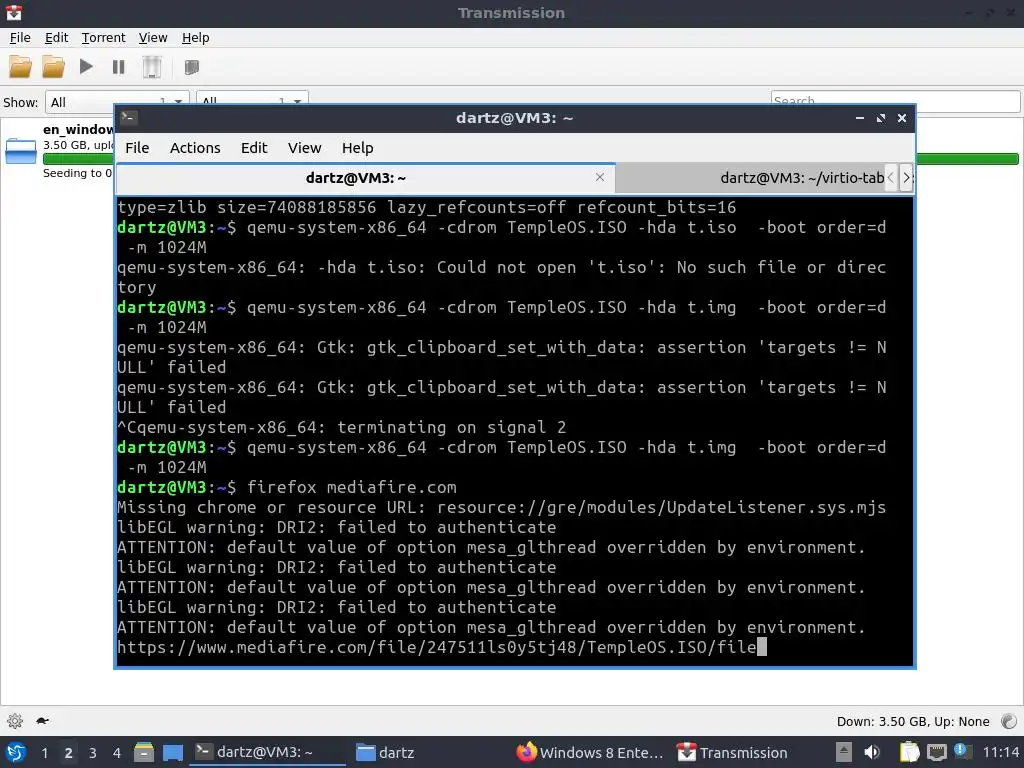Close the terminal window
The width and height of the screenshot is (1024, 768).
point(901,118)
